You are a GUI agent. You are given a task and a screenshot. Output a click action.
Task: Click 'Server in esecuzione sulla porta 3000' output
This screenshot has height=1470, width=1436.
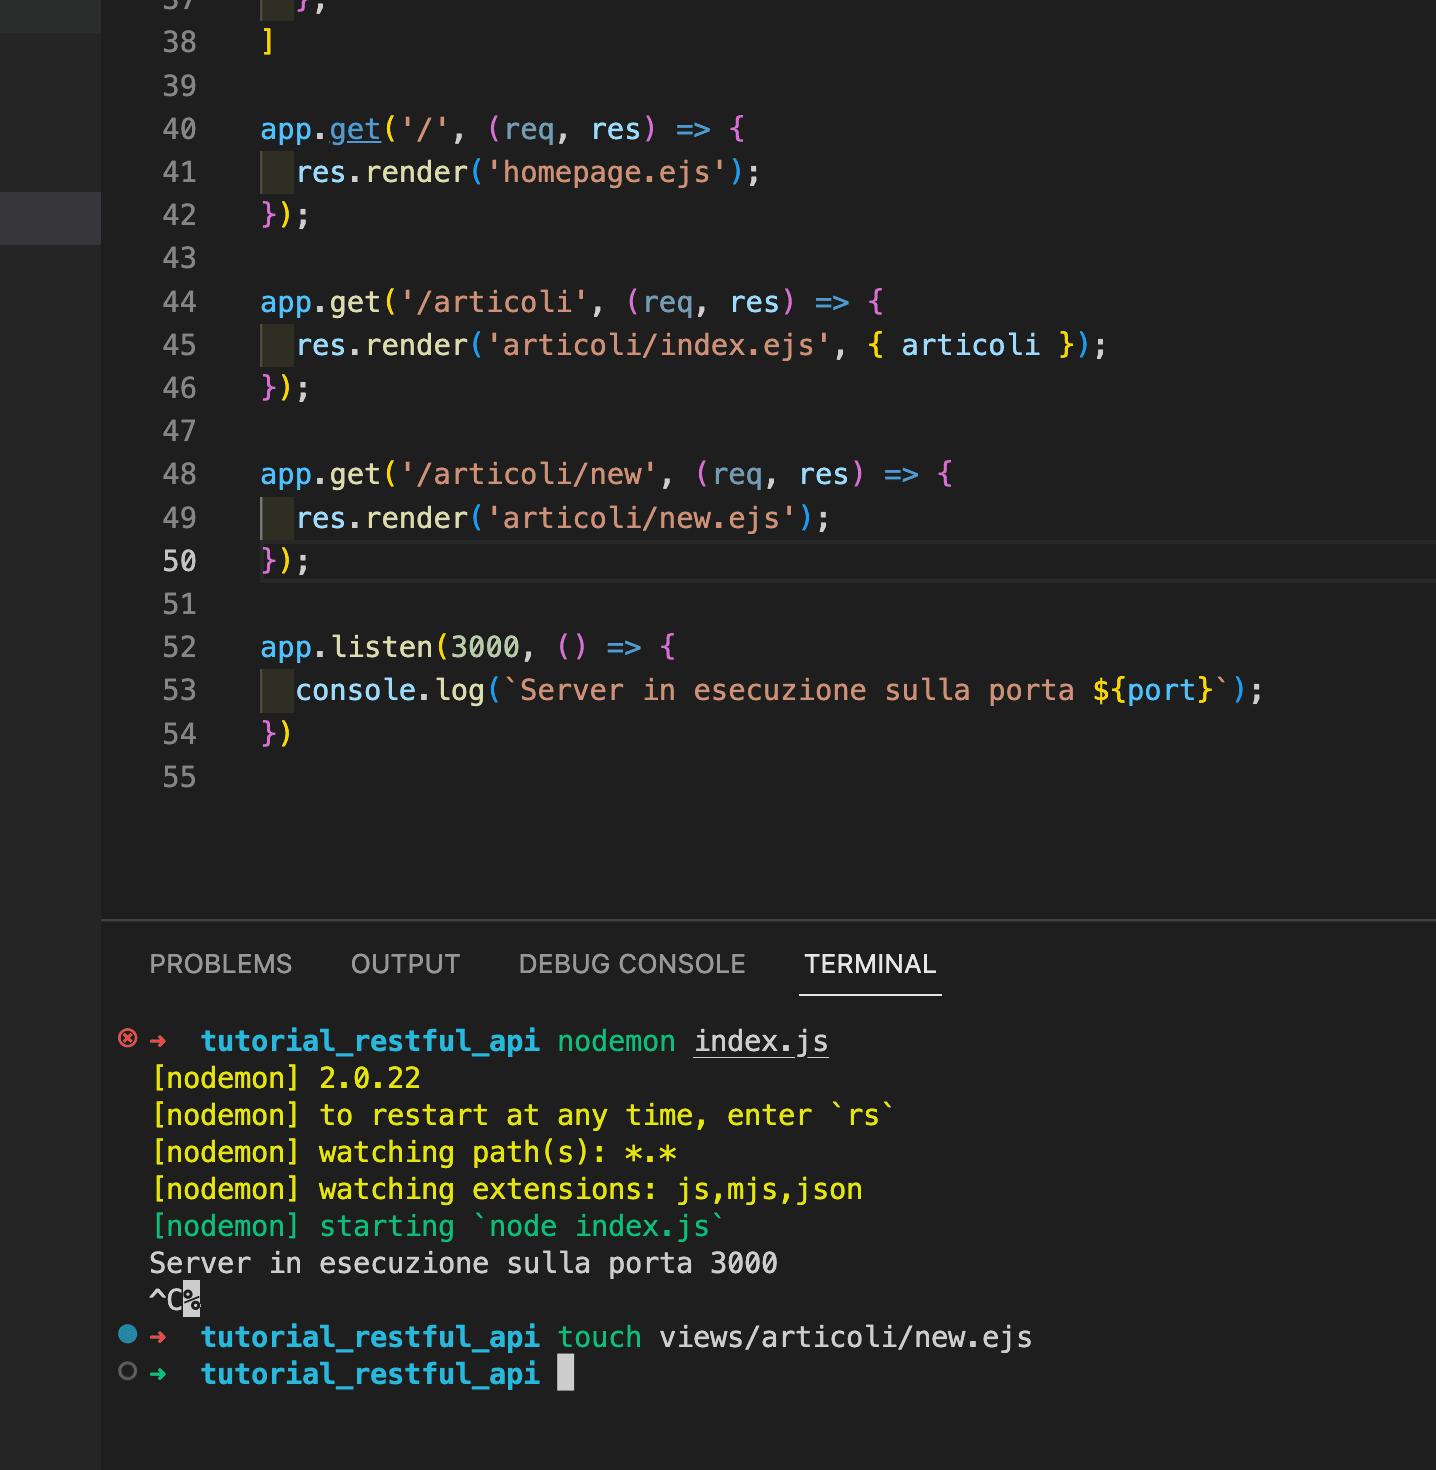[x=464, y=1263]
